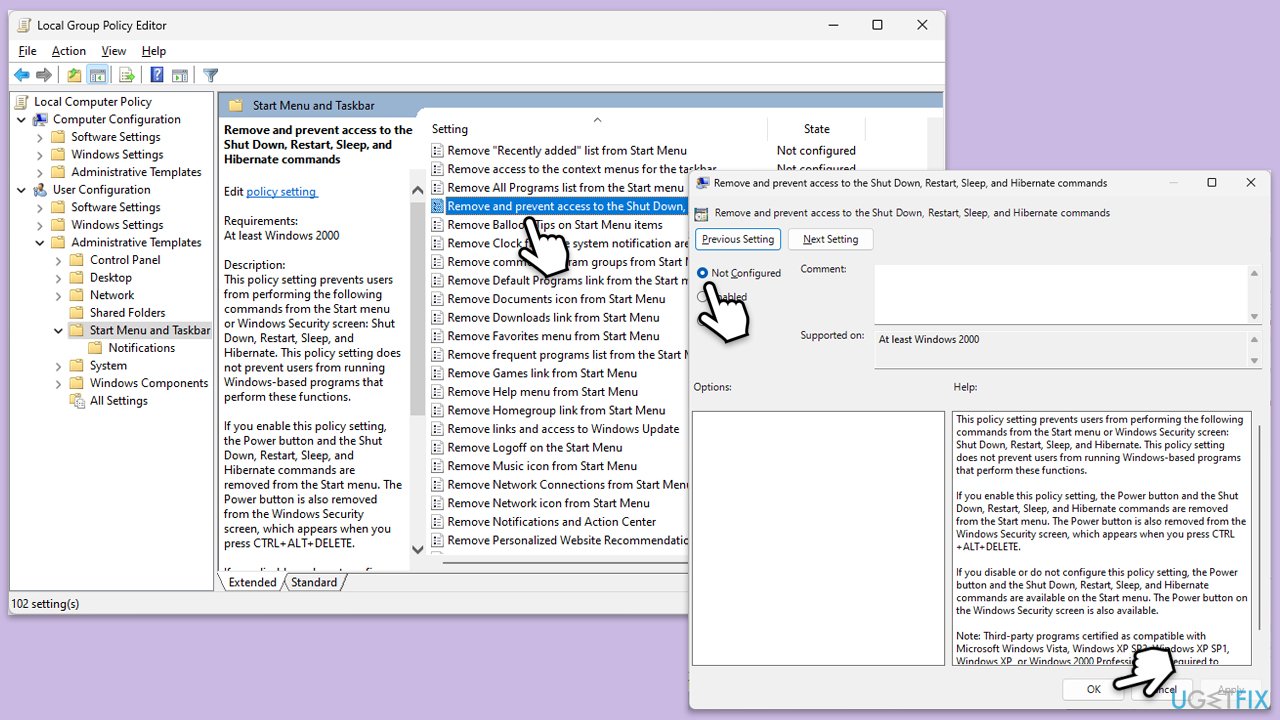Open the Help menu
This screenshot has width=1280, height=720.
click(154, 51)
